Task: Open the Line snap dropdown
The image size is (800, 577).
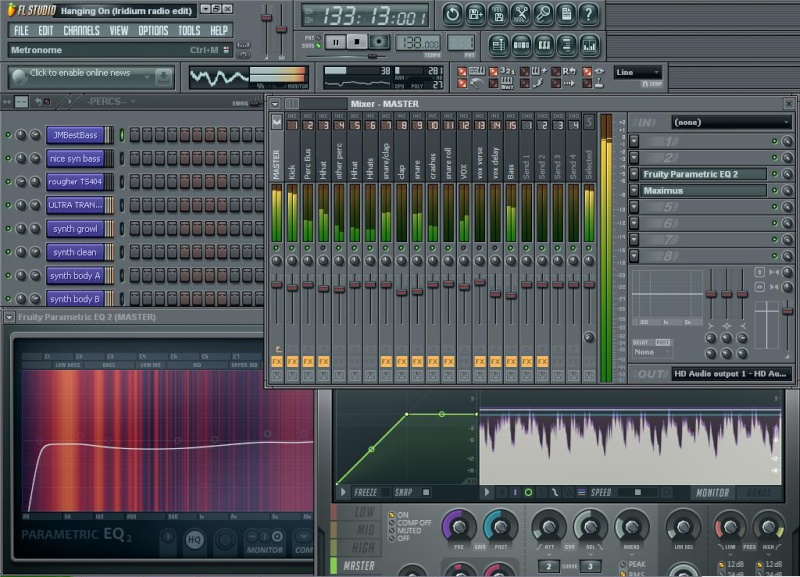Action: pyautogui.click(x=638, y=72)
